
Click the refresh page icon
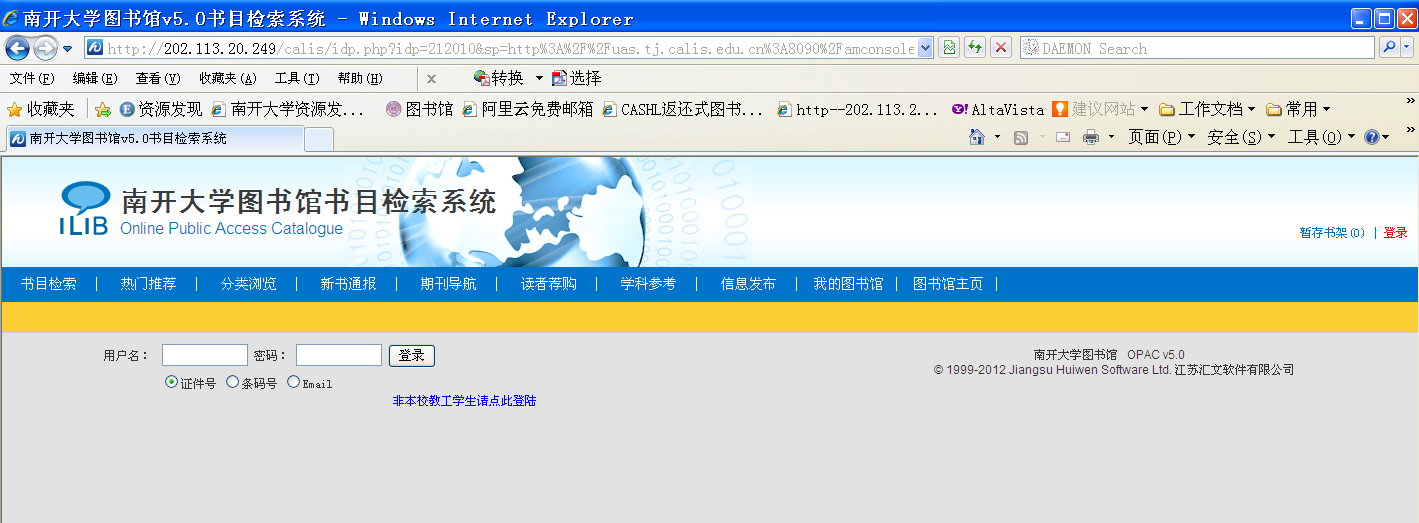(975, 48)
